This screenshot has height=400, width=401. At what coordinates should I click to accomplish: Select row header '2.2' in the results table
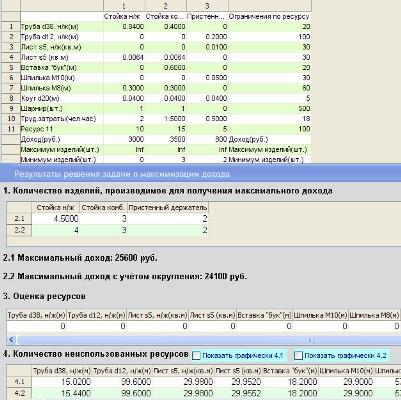pos(19,230)
